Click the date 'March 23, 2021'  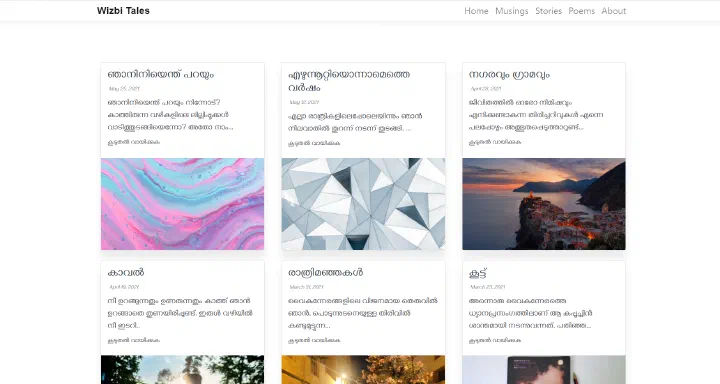pos(488,287)
